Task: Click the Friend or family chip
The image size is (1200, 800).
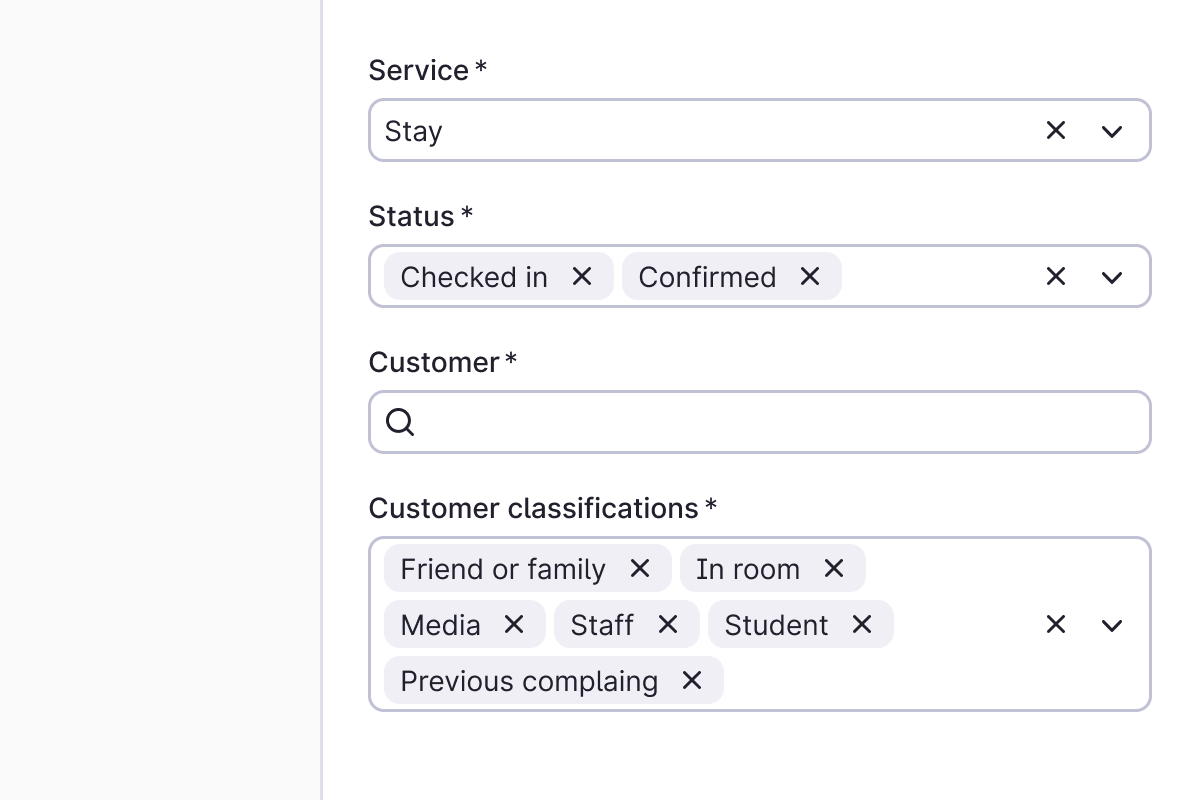Action: click(x=503, y=569)
